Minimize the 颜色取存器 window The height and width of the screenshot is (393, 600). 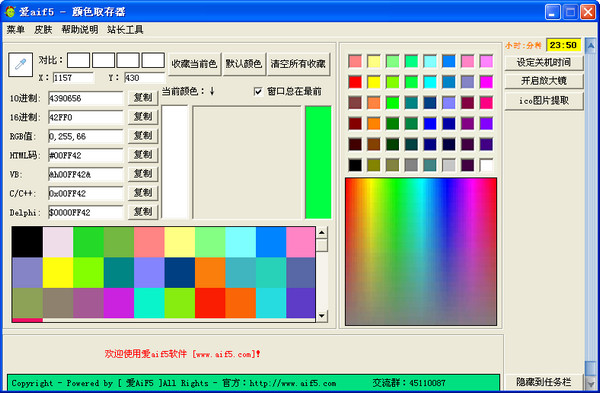[552, 12]
